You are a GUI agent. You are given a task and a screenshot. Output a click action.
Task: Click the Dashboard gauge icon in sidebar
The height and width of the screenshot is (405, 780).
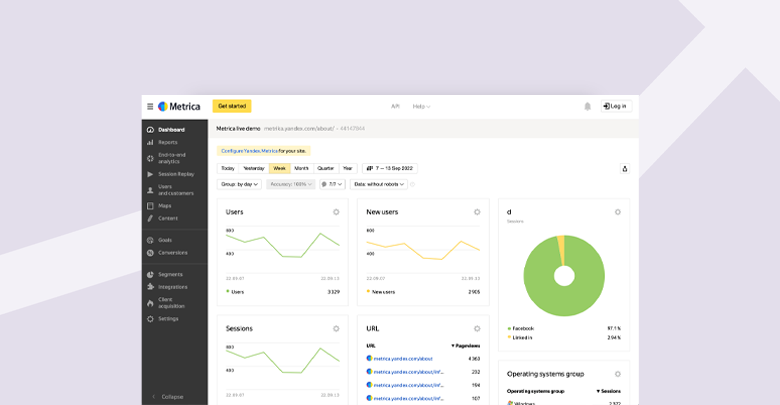coord(150,130)
